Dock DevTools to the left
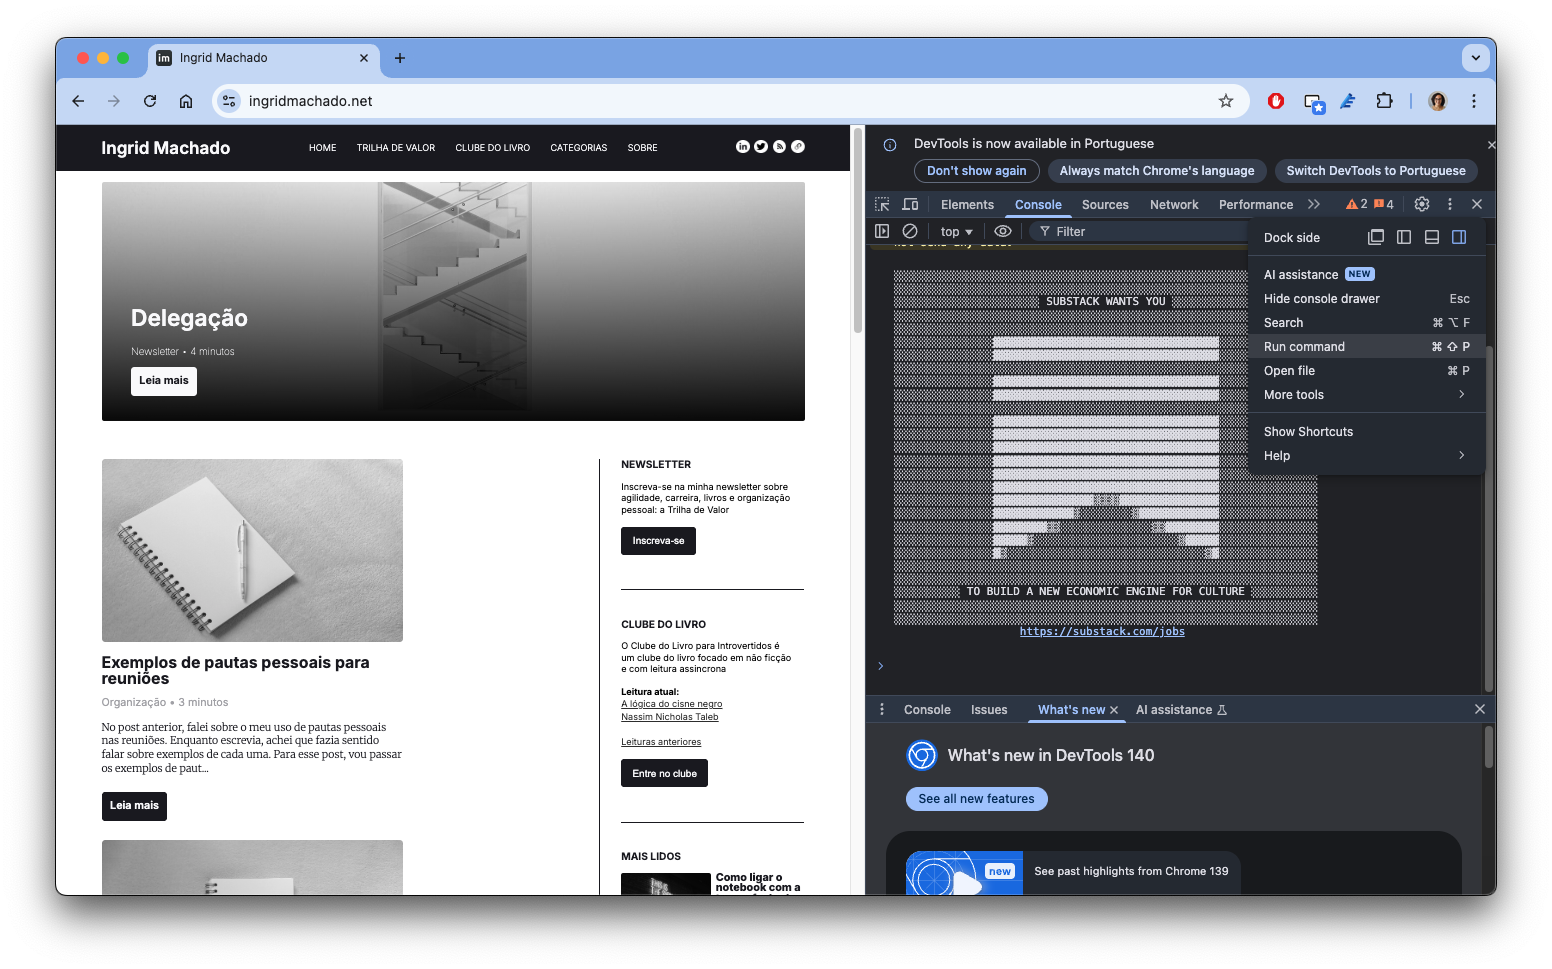 (1404, 237)
